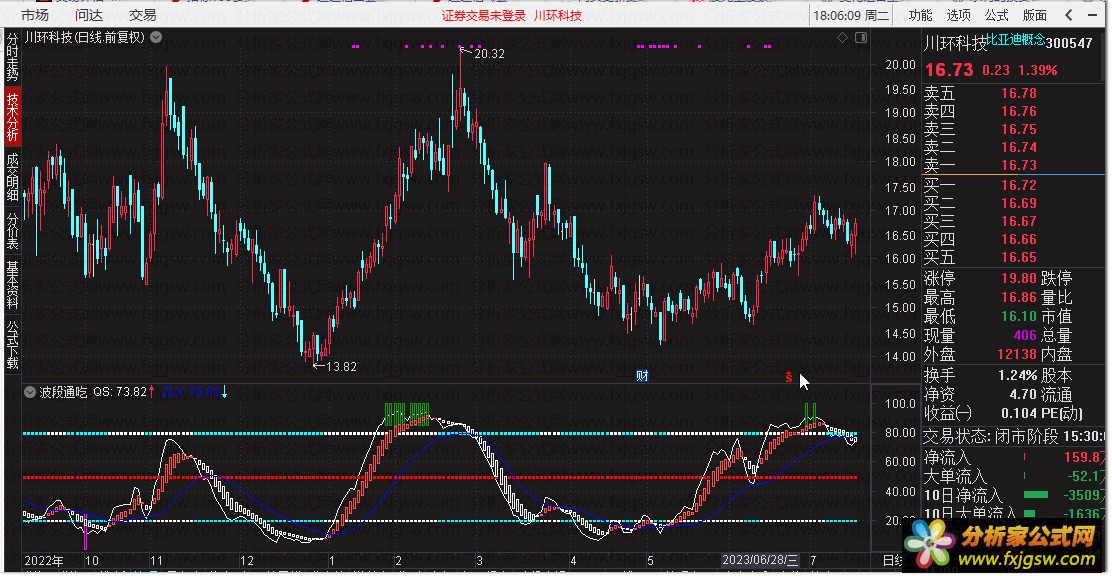Click the 日线 period label at bottom
This screenshot has height=576, width=1112.
pos(891,561)
